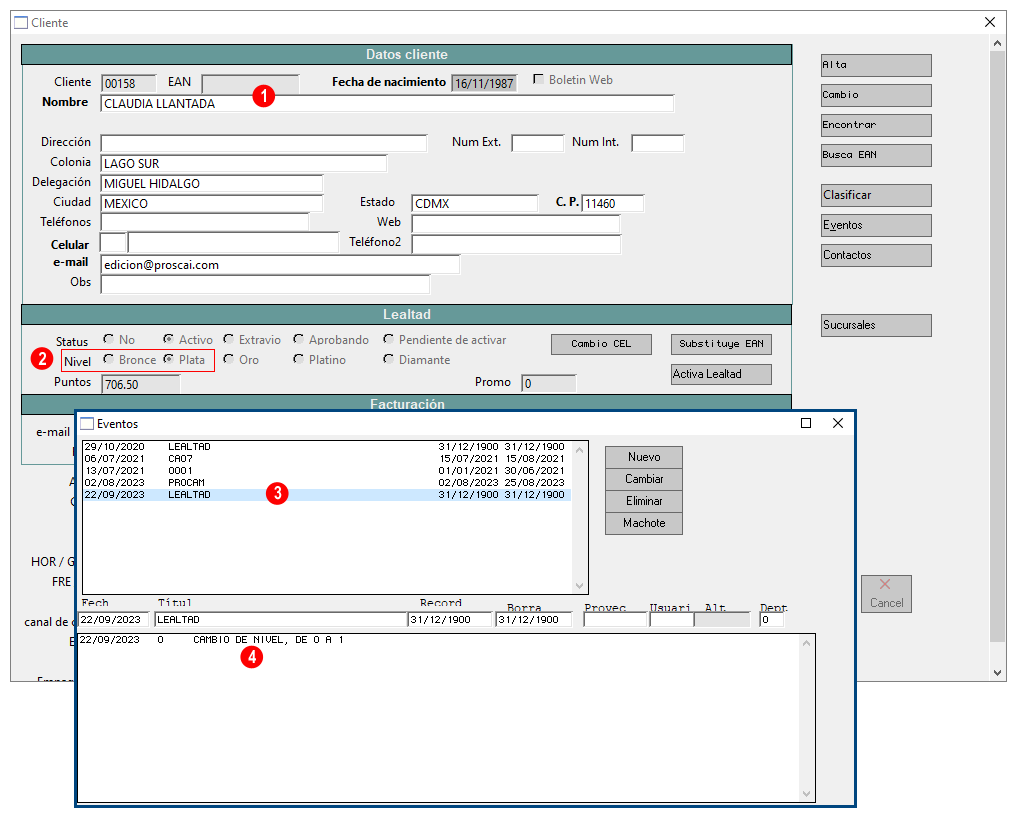The width and height of the screenshot is (1016, 819).
Task: Select the Plata level radio button
Action: [x=168, y=359]
